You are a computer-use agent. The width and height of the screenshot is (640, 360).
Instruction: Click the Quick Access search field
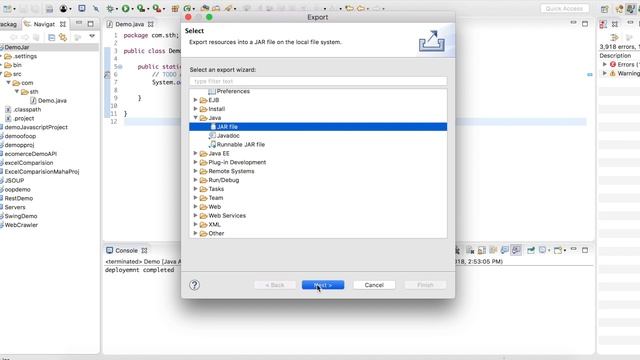564,9
